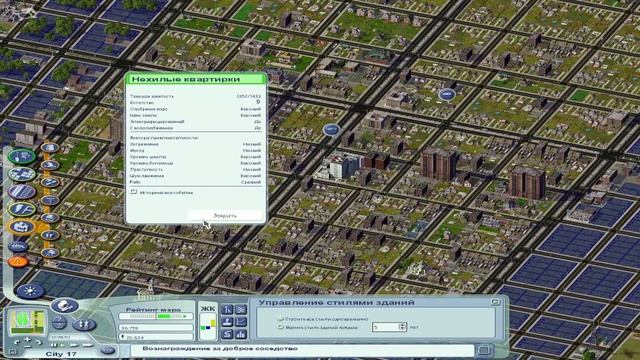Click the city population readout field
This screenshot has height=360, width=640.
pyautogui.click(x=156, y=337)
